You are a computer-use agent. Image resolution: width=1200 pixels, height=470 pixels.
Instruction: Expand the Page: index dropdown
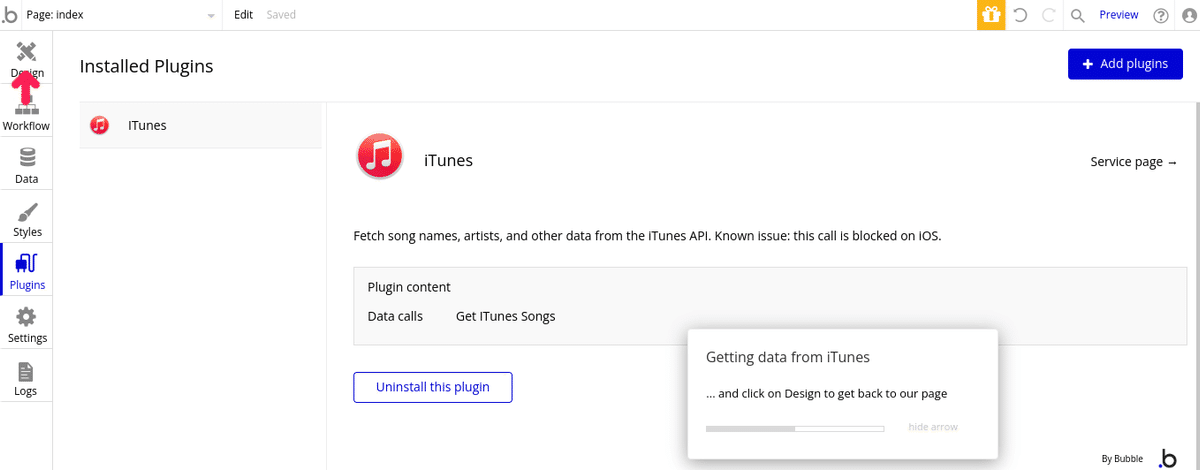(x=120, y=15)
